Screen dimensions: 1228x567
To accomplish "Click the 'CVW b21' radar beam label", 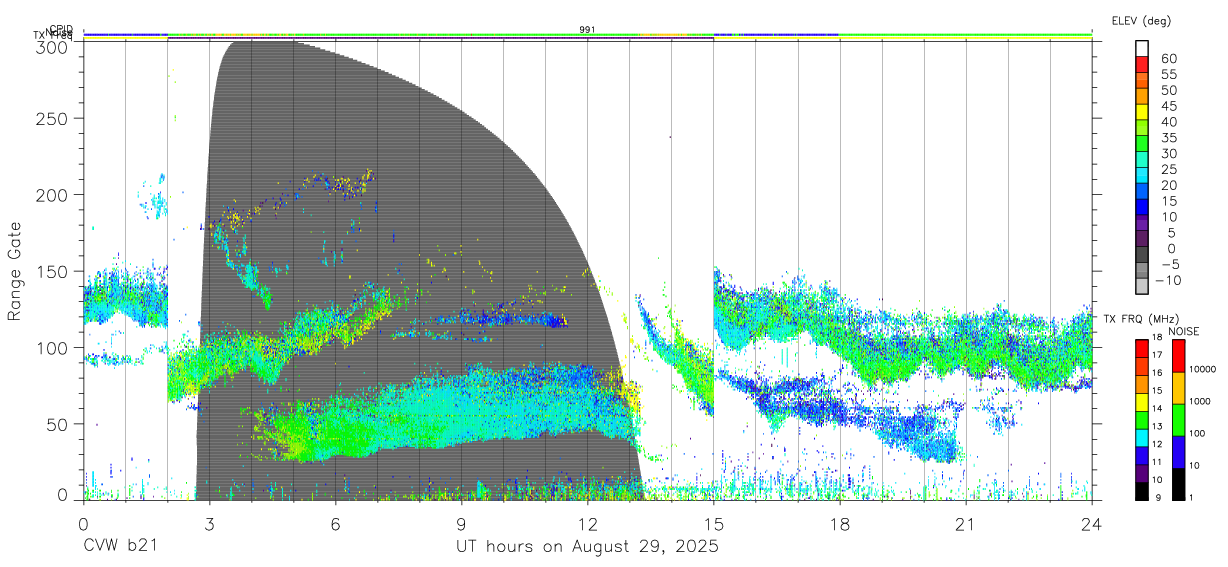I will pyautogui.click(x=119, y=546).
